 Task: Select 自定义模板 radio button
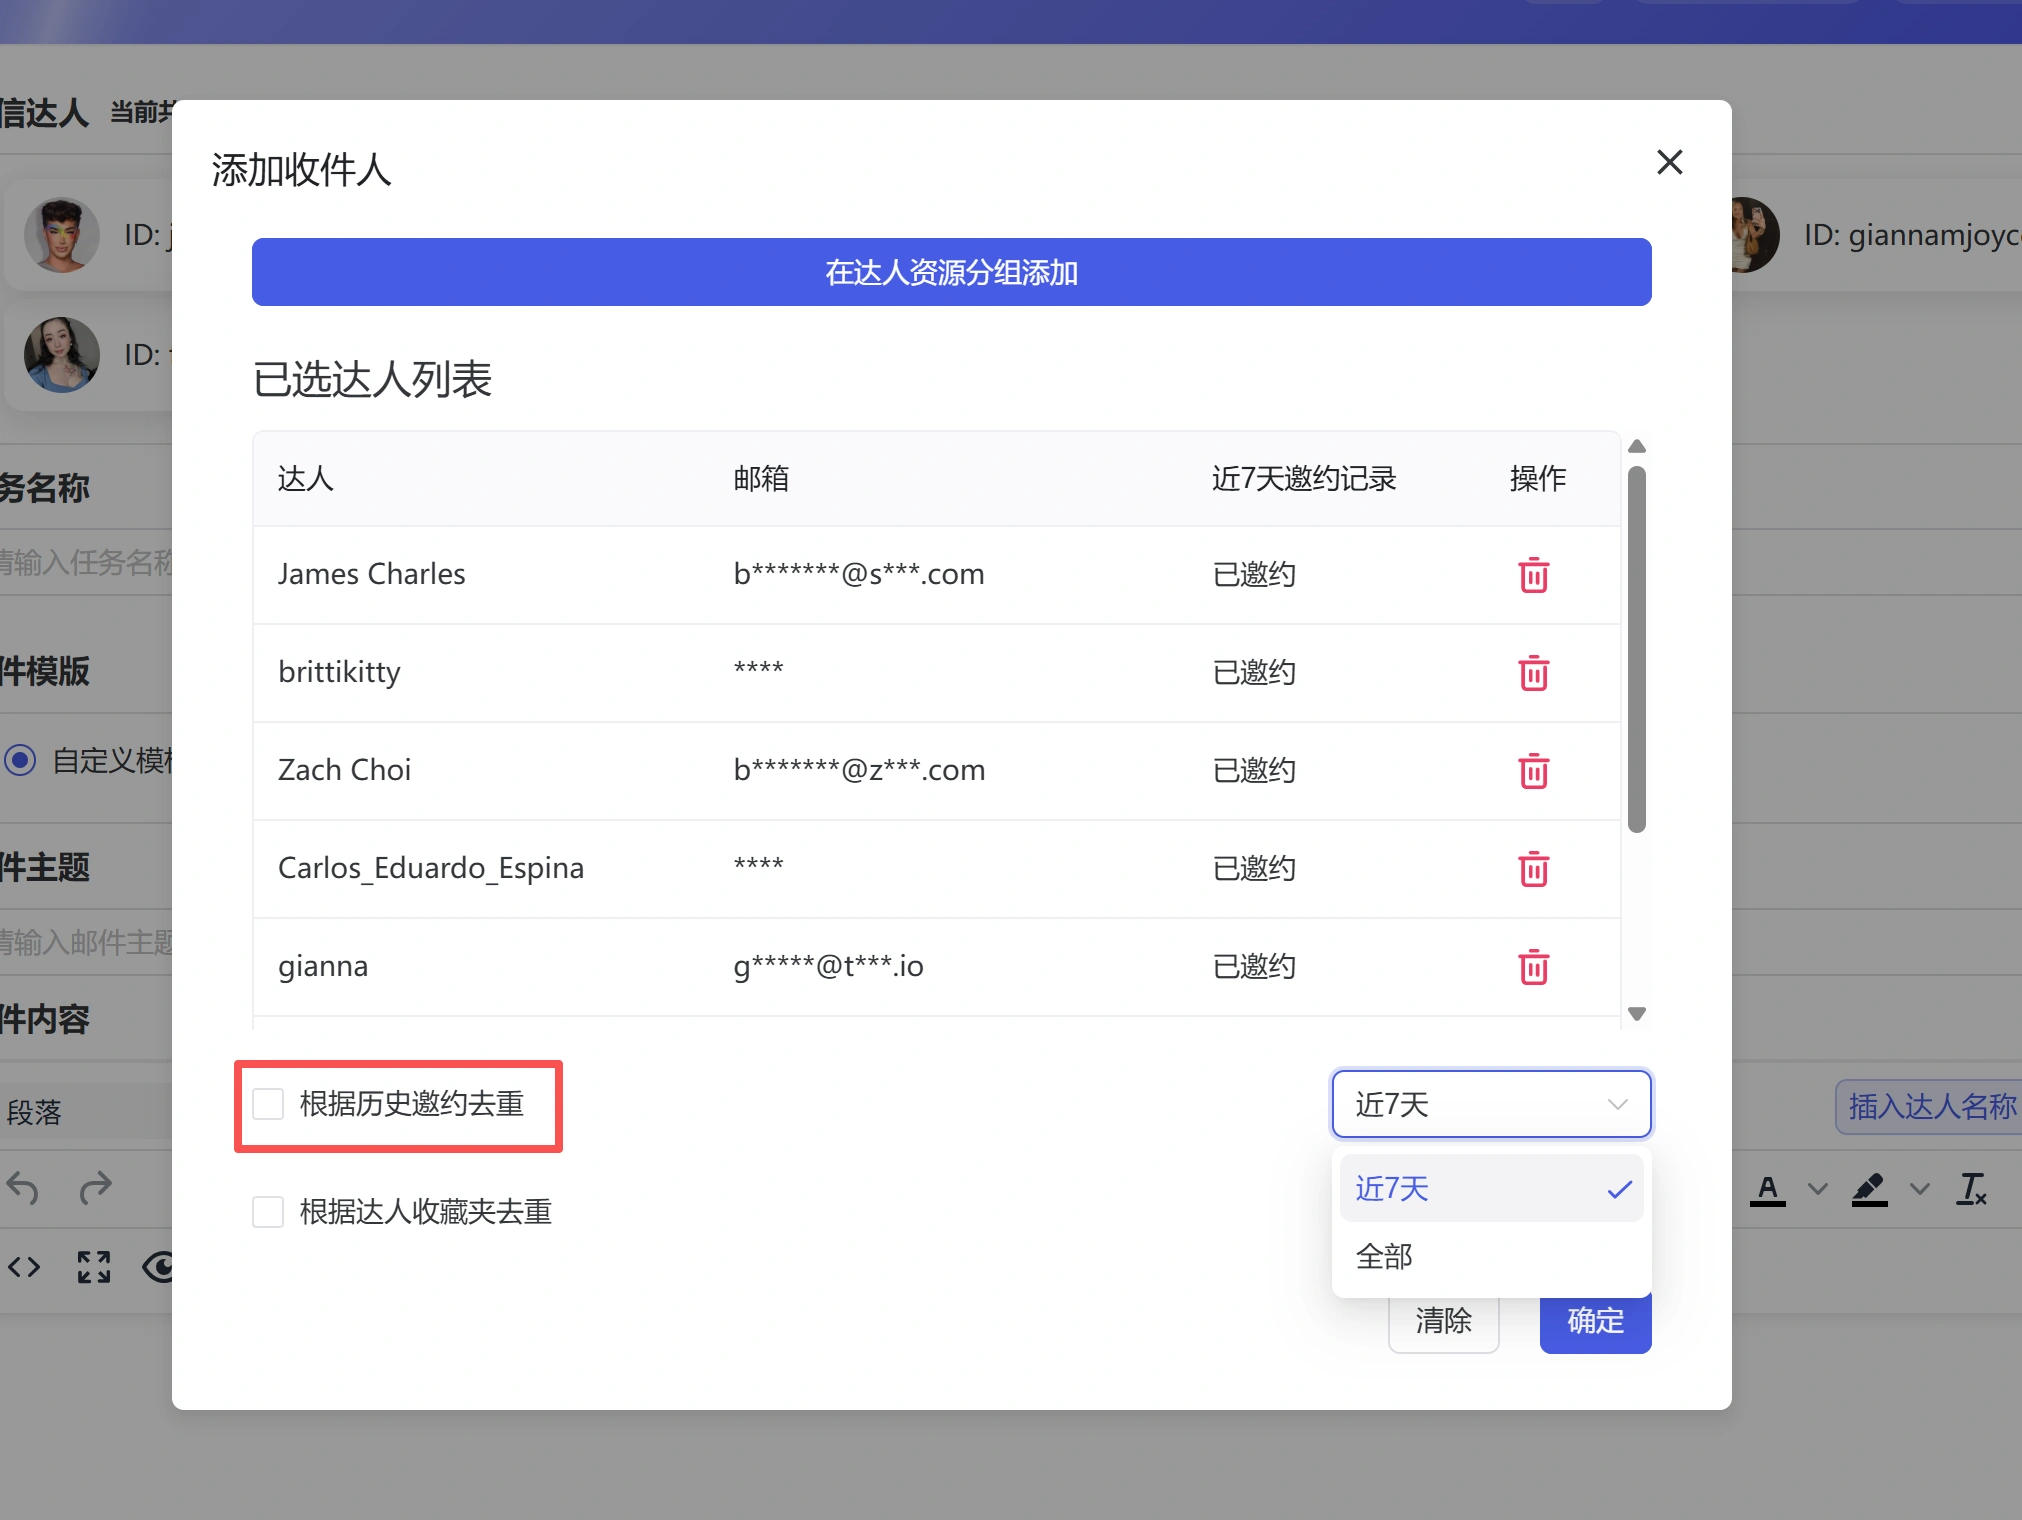click(20, 760)
